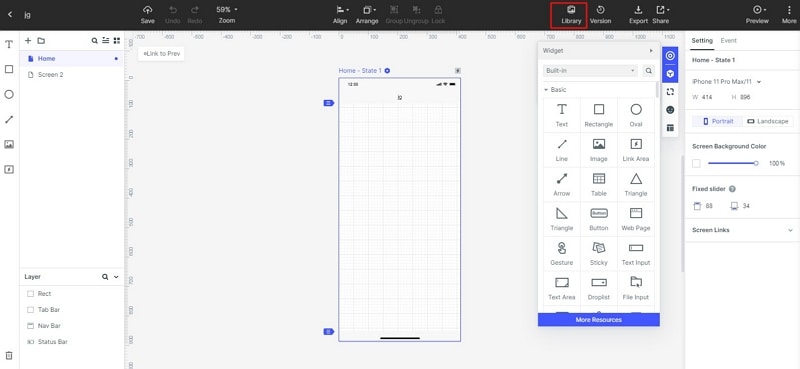
Task: Select Landscape orientation
Action: pyautogui.click(x=768, y=121)
